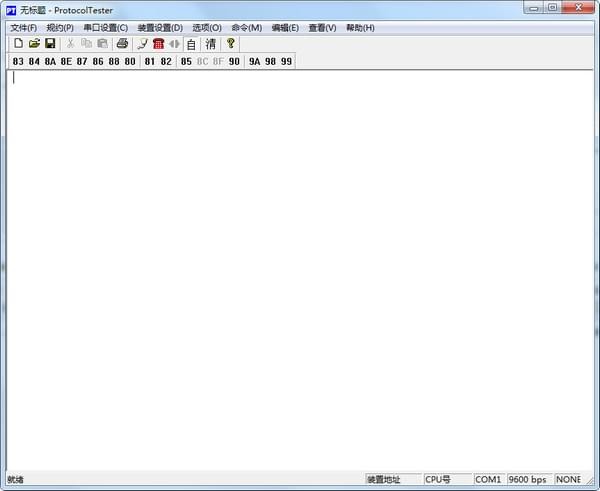
Task: Click the grayed 8C command button
Action: tap(202, 61)
